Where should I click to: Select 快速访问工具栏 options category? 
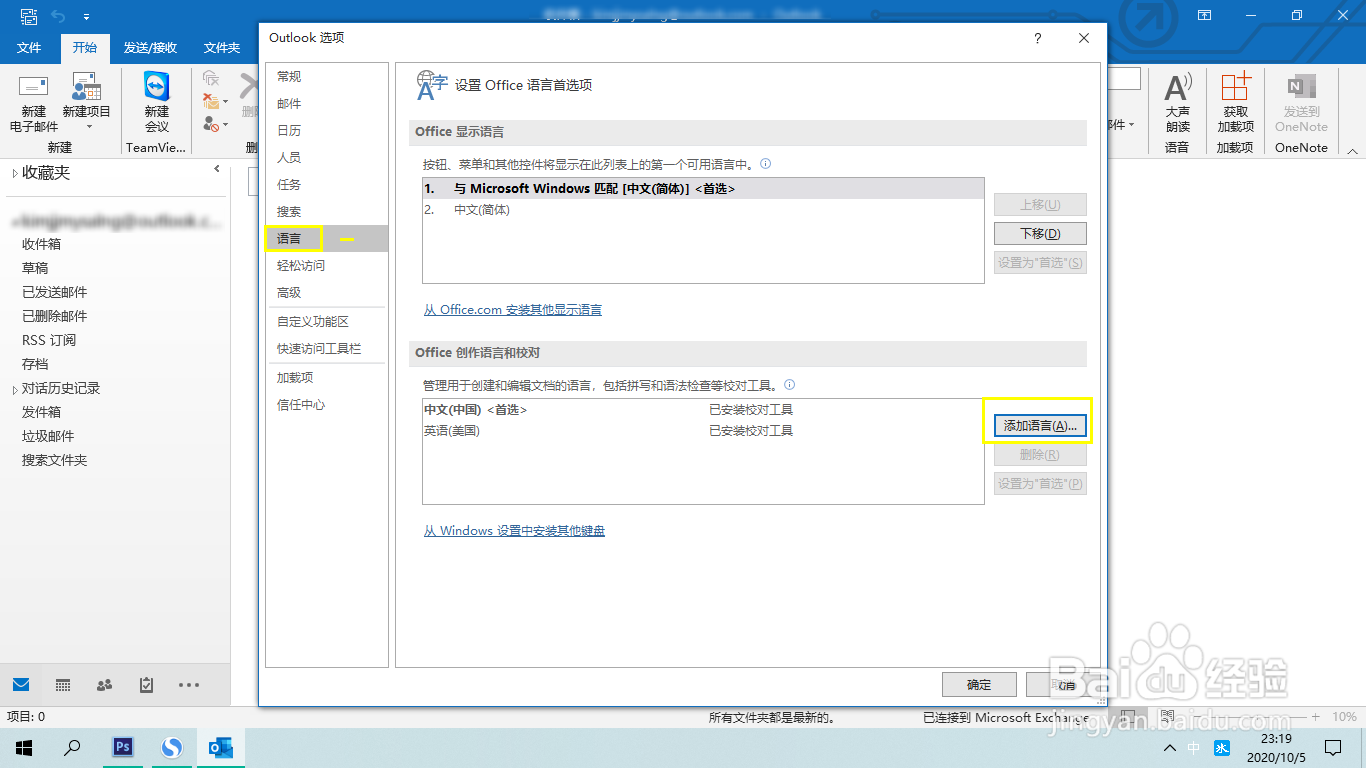pos(326,349)
